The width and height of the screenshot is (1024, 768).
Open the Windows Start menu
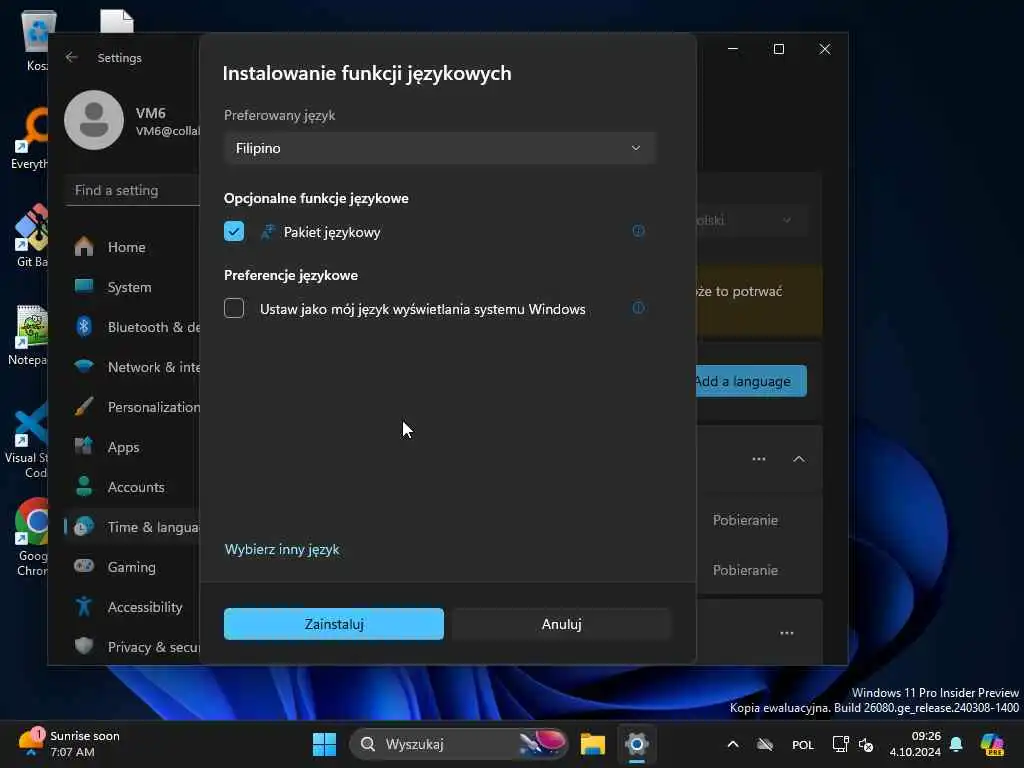pos(324,744)
